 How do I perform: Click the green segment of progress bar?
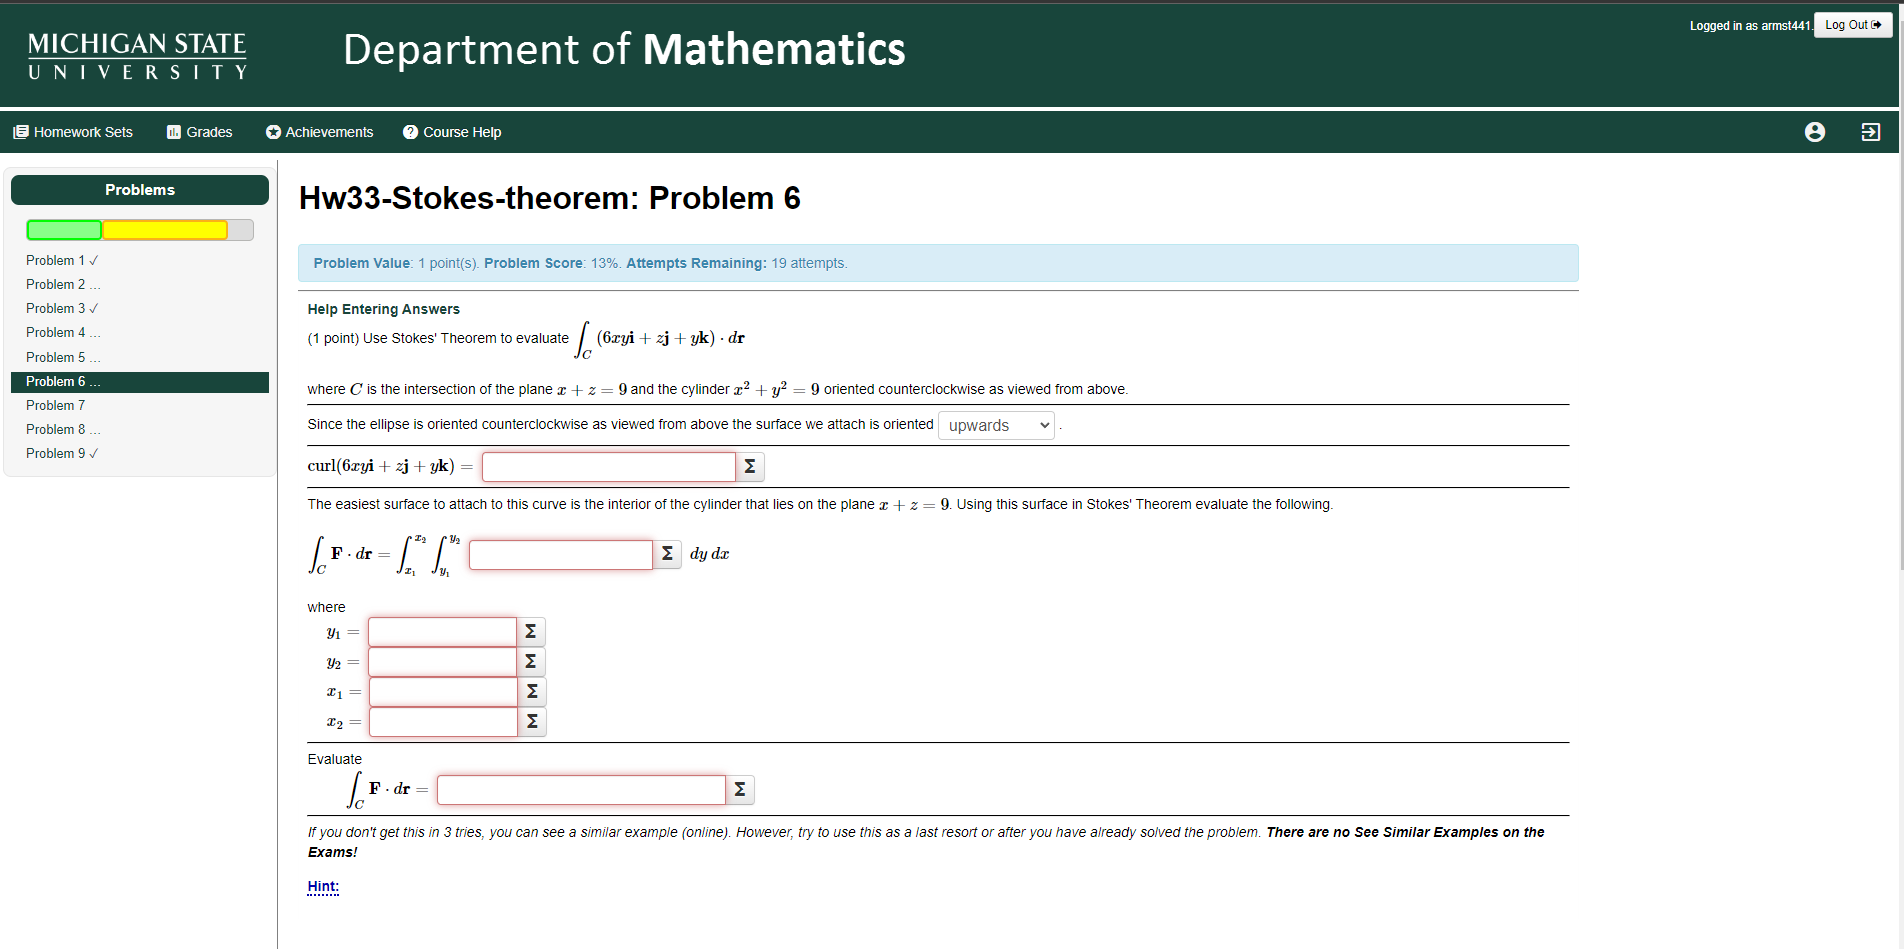tap(64, 230)
